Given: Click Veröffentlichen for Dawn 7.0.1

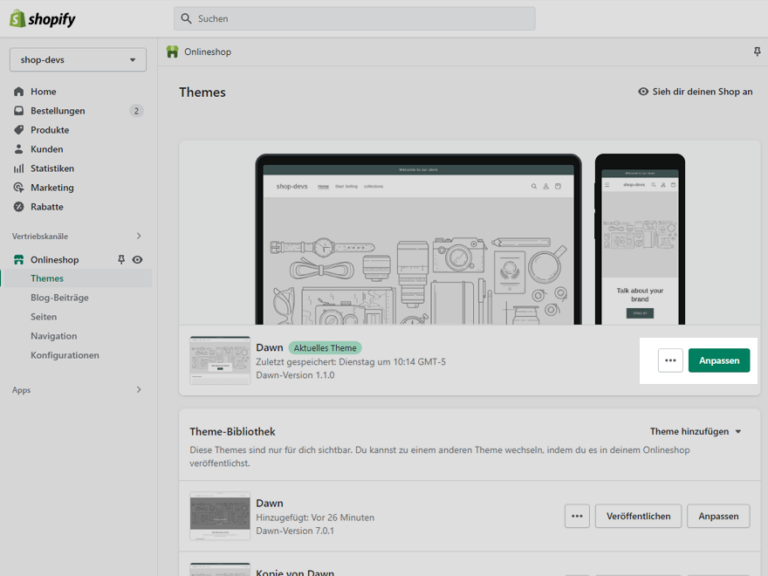Looking at the screenshot, I should (638, 516).
